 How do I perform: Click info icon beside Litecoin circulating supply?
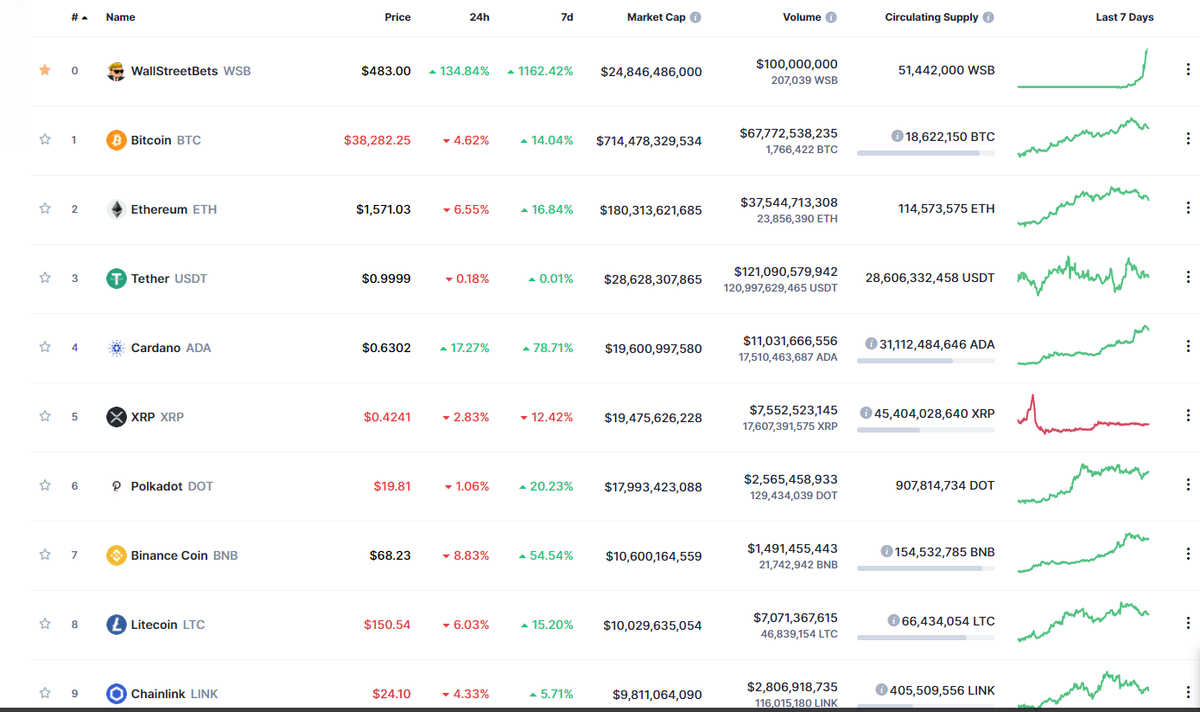coord(893,620)
